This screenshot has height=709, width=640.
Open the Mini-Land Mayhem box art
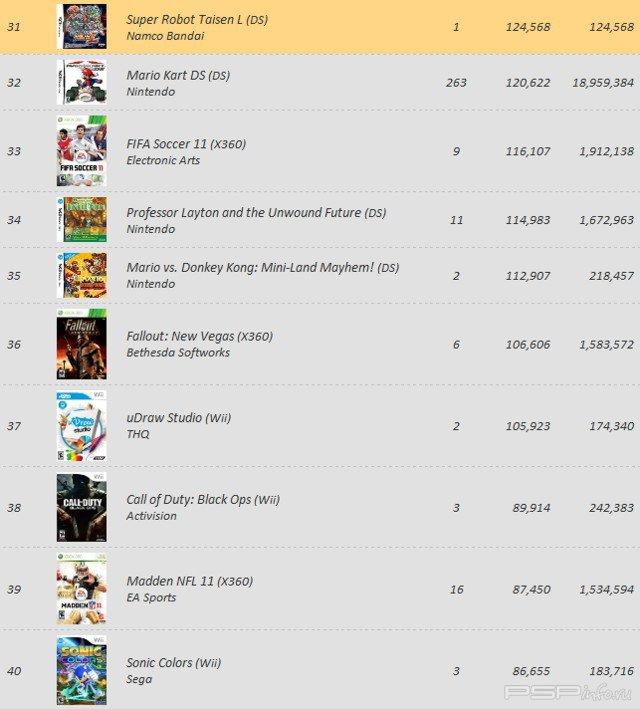coord(81,275)
